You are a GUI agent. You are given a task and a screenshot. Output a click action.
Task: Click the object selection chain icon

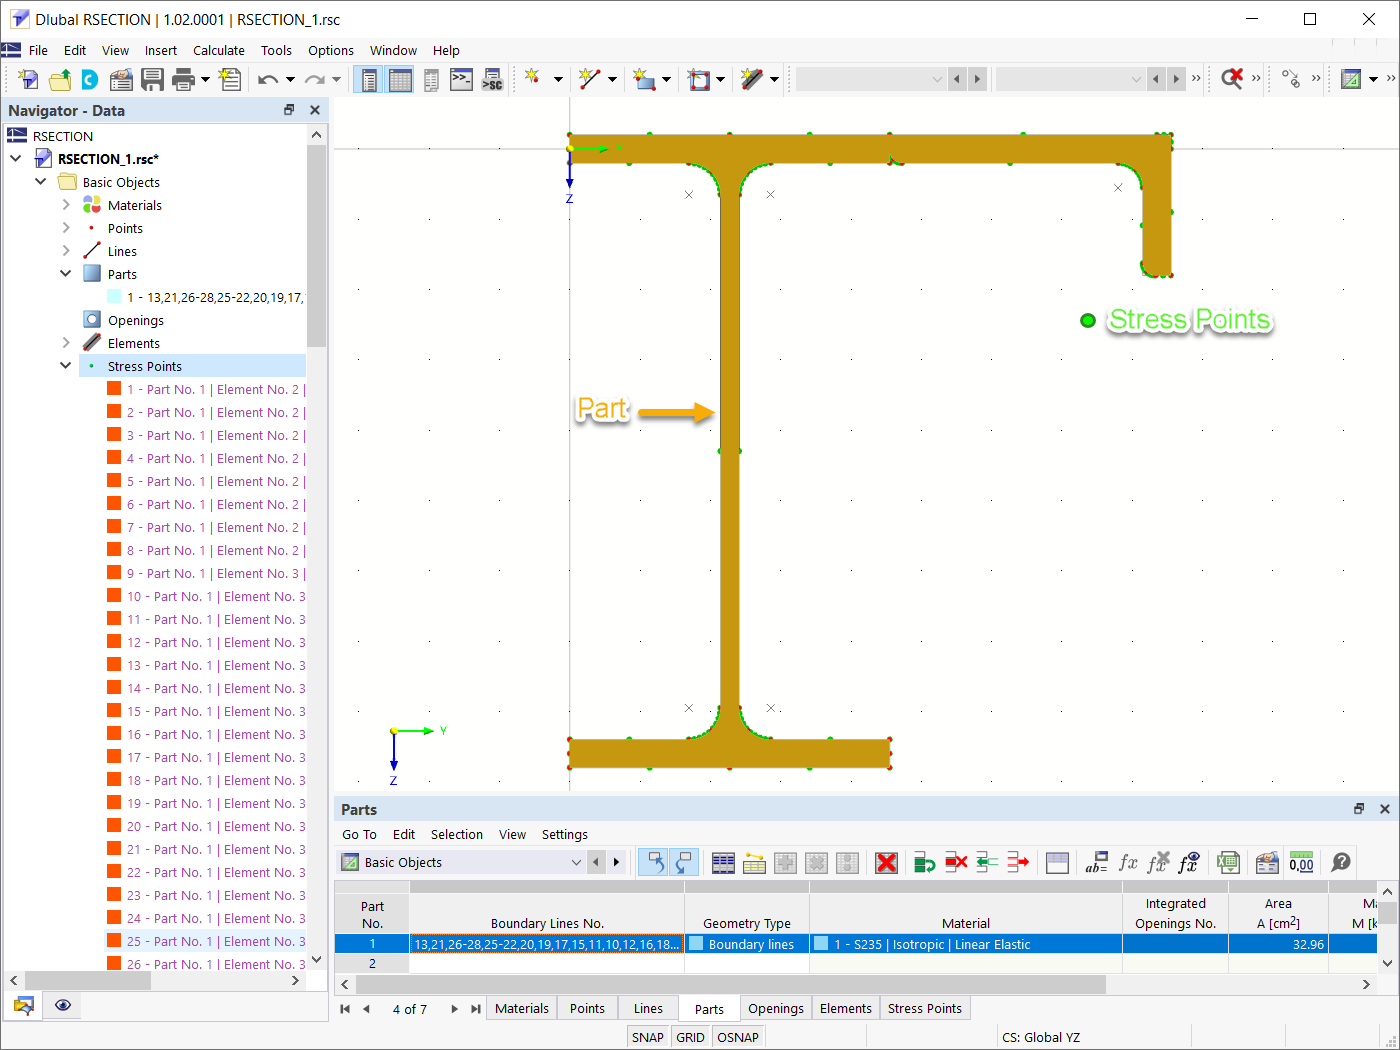coord(1291,79)
